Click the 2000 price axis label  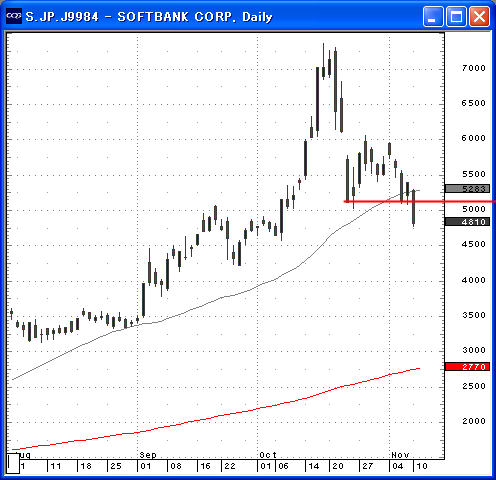pos(473,421)
